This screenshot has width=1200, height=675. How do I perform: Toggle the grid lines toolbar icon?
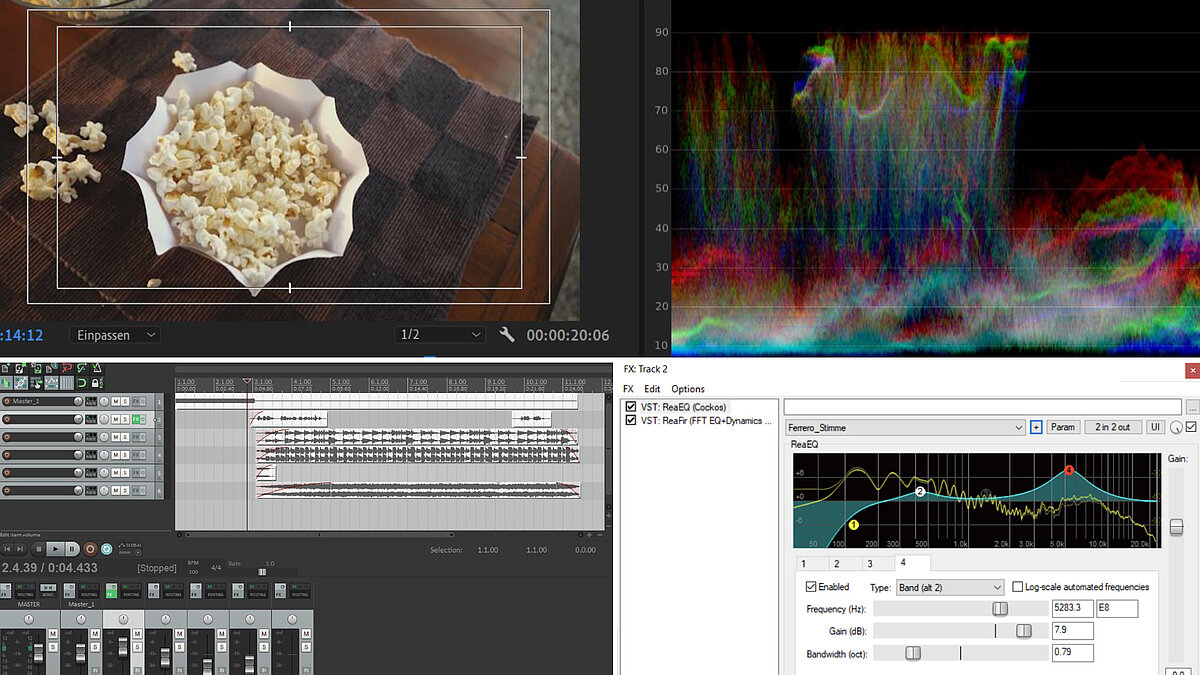click(x=67, y=383)
